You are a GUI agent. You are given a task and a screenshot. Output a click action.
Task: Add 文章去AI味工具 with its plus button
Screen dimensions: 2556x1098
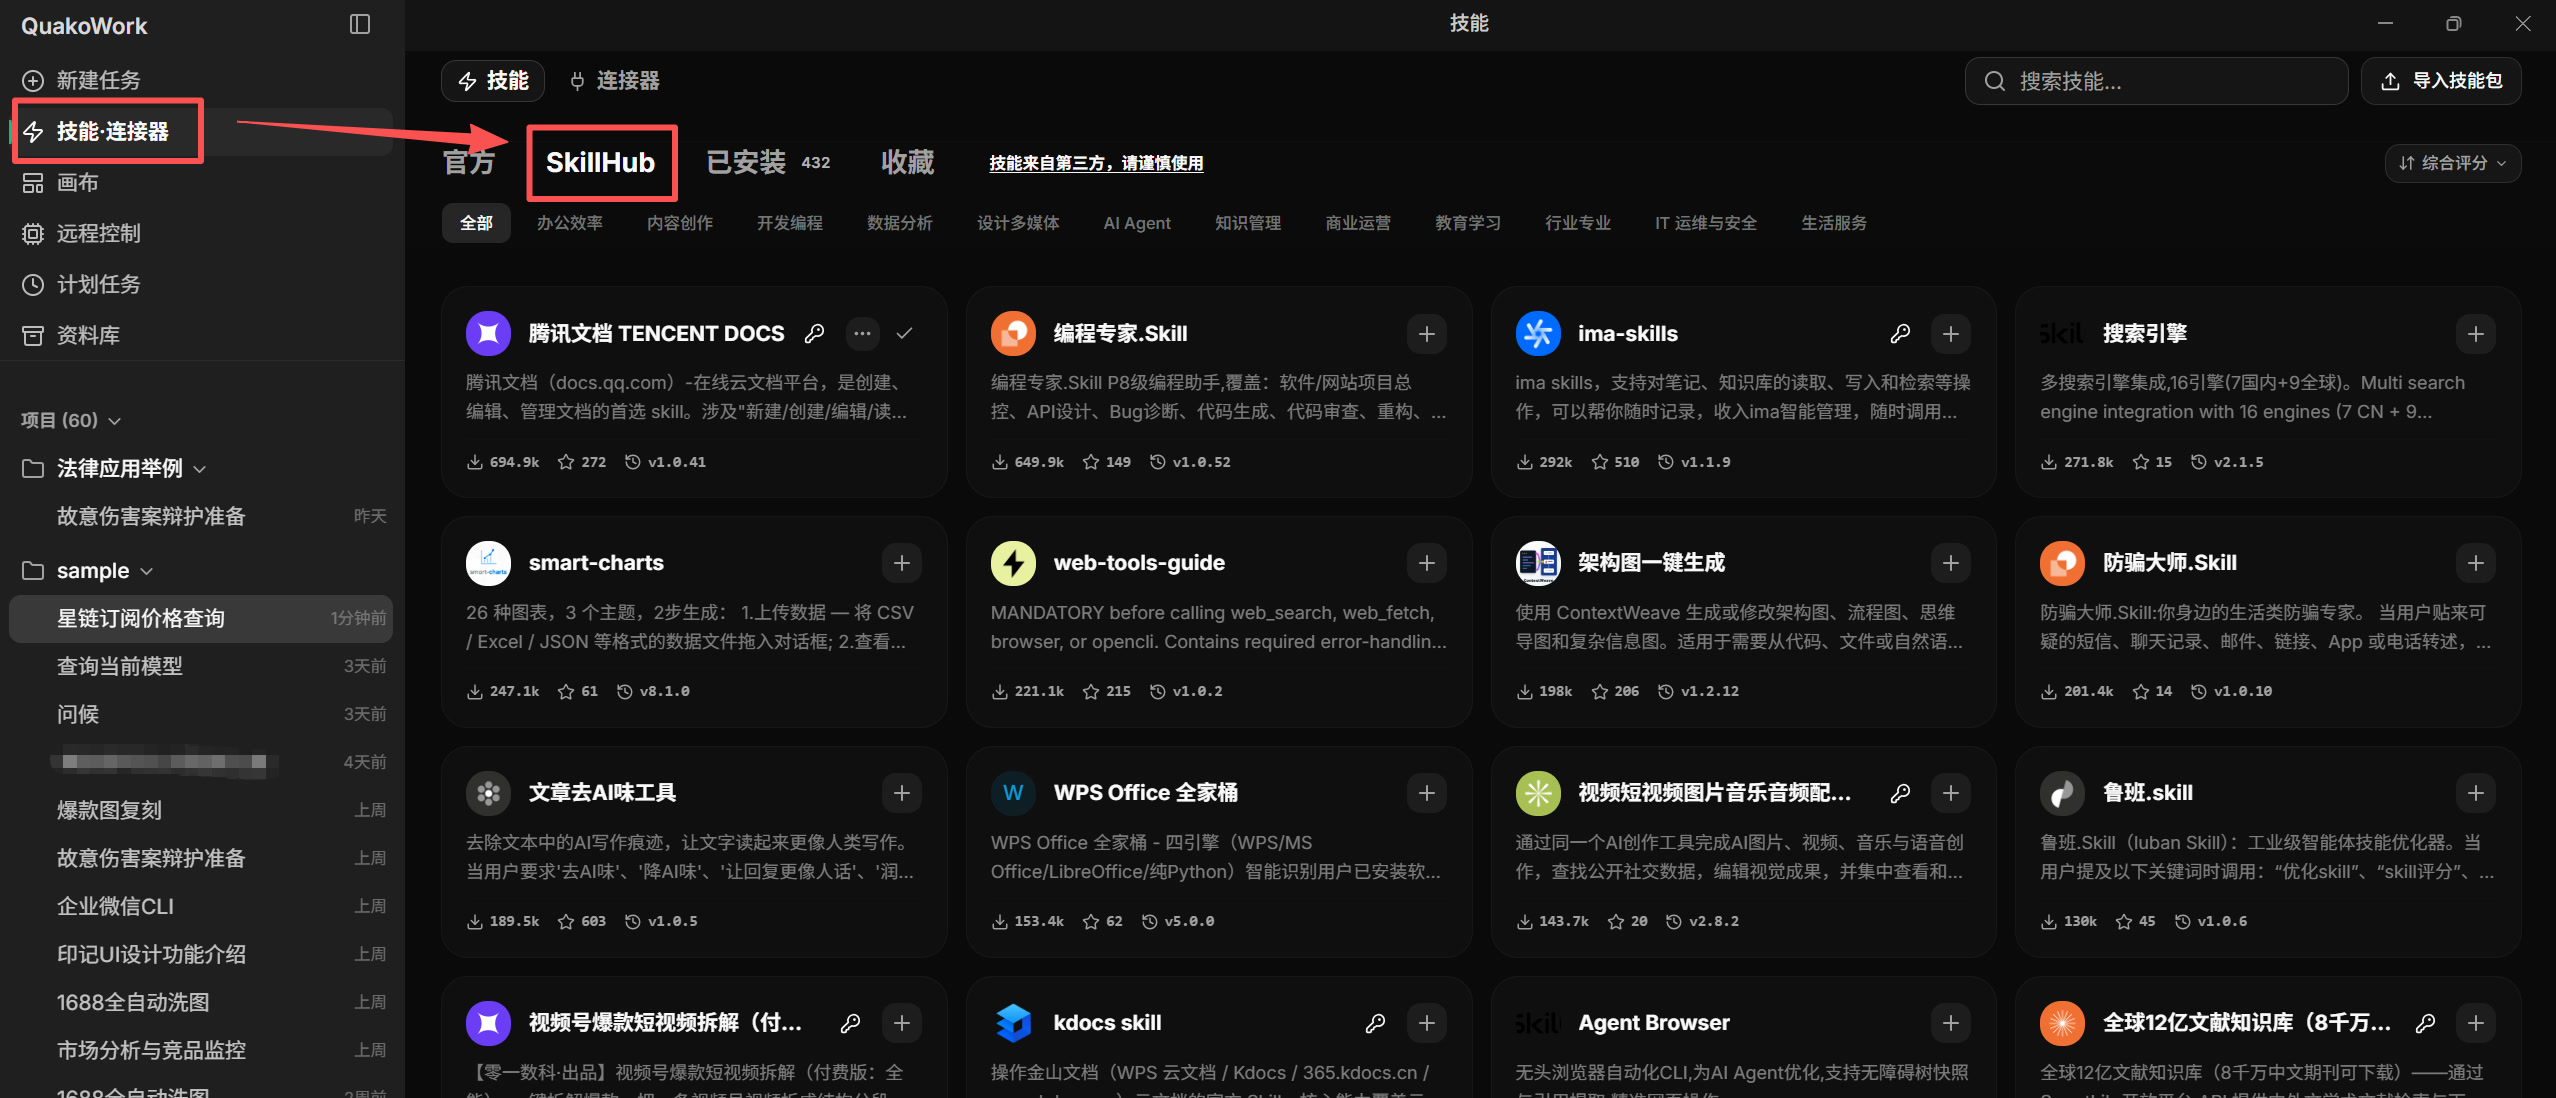click(902, 794)
